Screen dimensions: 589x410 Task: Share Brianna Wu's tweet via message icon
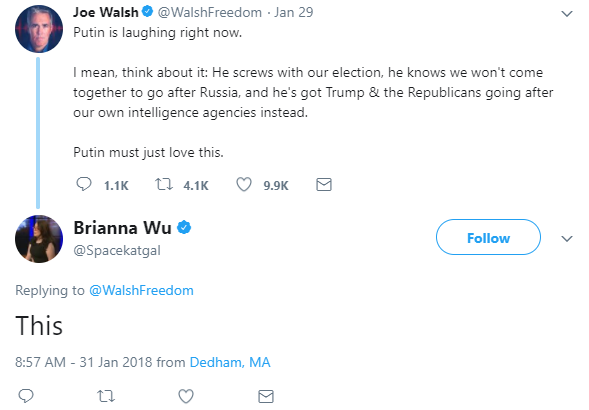[x=266, y=396]
